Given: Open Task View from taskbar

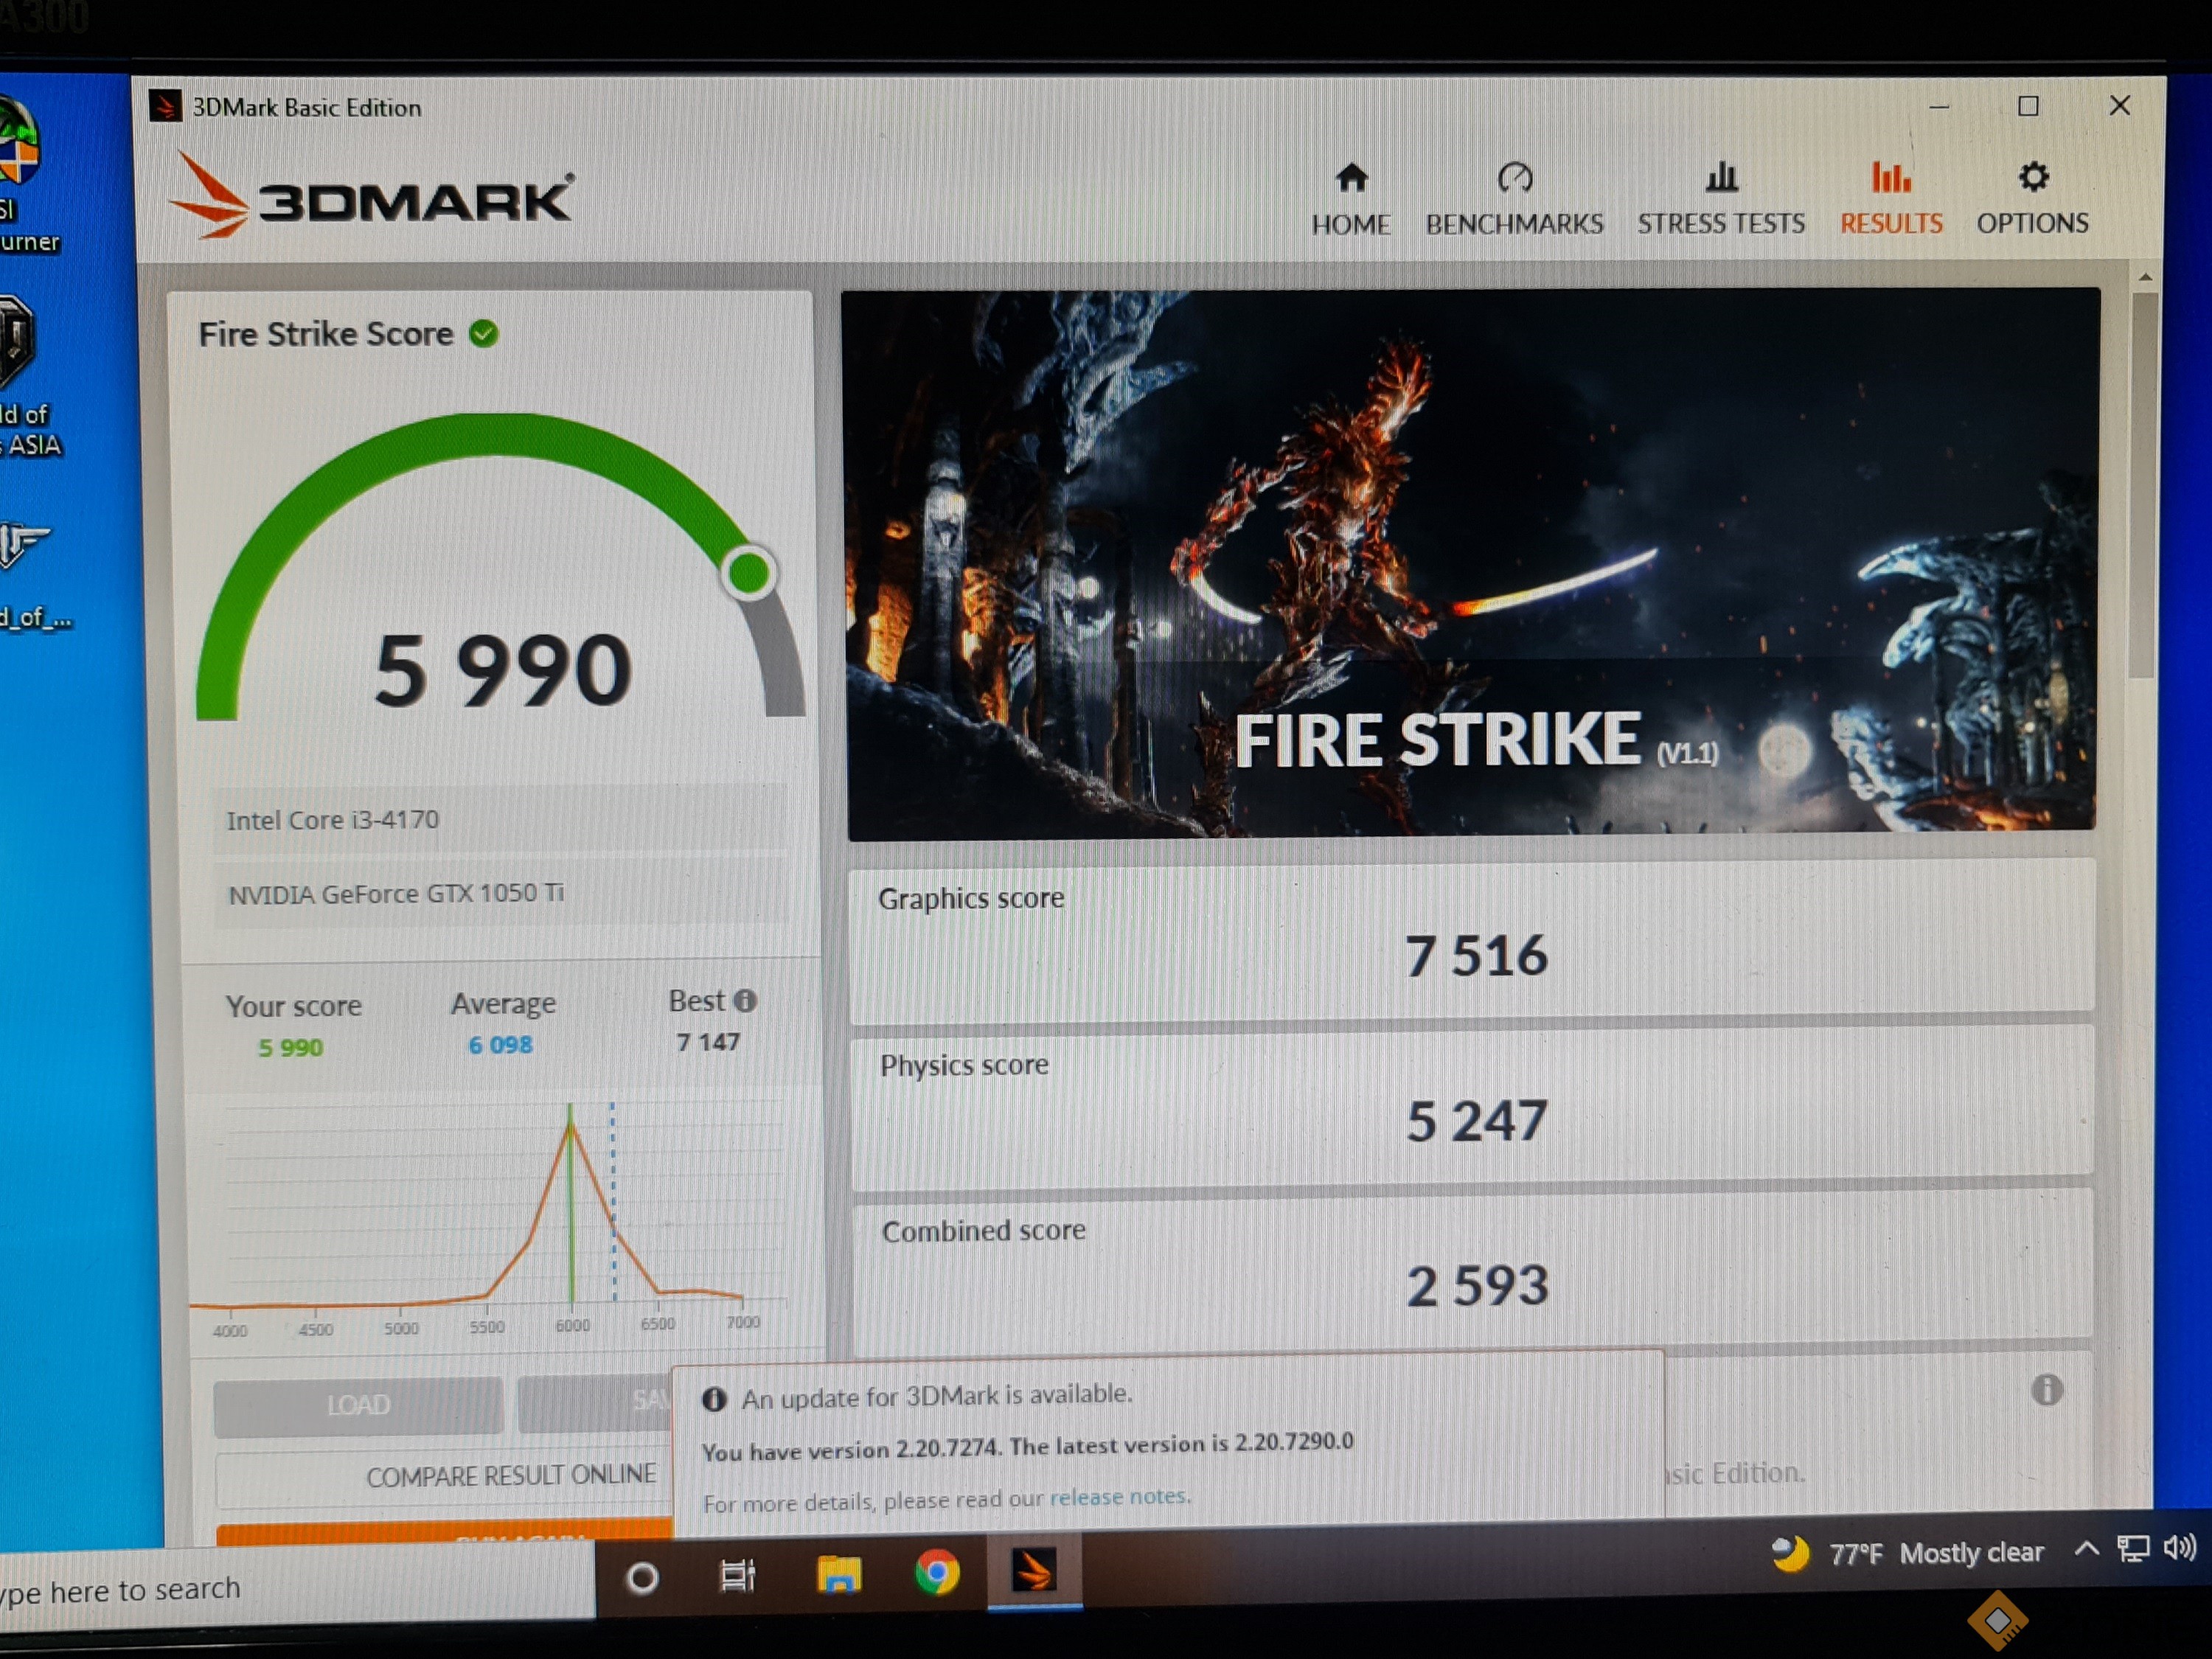Looking at the screenshot, I should (x=738, y=1576).
